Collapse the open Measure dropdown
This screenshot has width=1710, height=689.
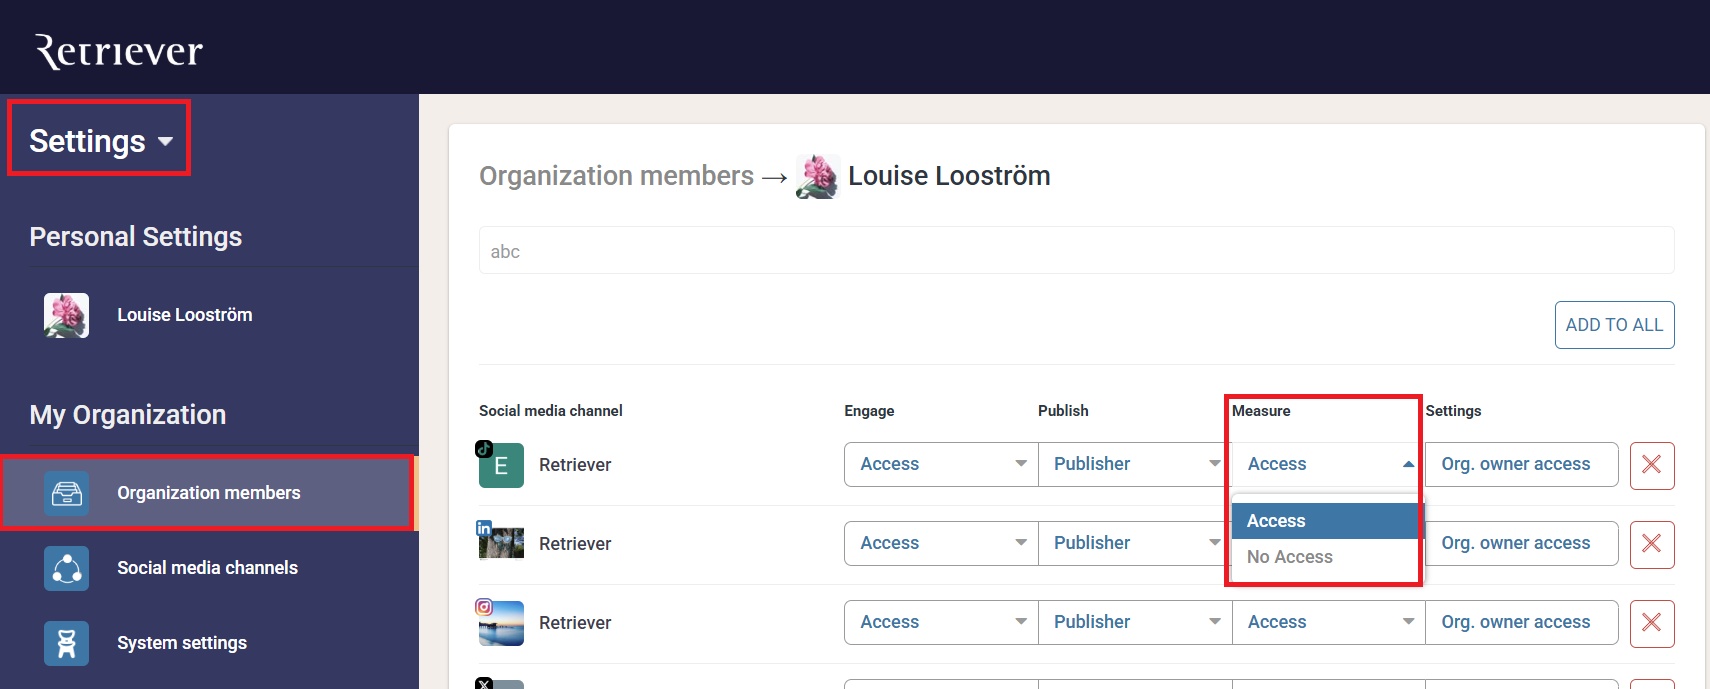tap(1329, 464)
